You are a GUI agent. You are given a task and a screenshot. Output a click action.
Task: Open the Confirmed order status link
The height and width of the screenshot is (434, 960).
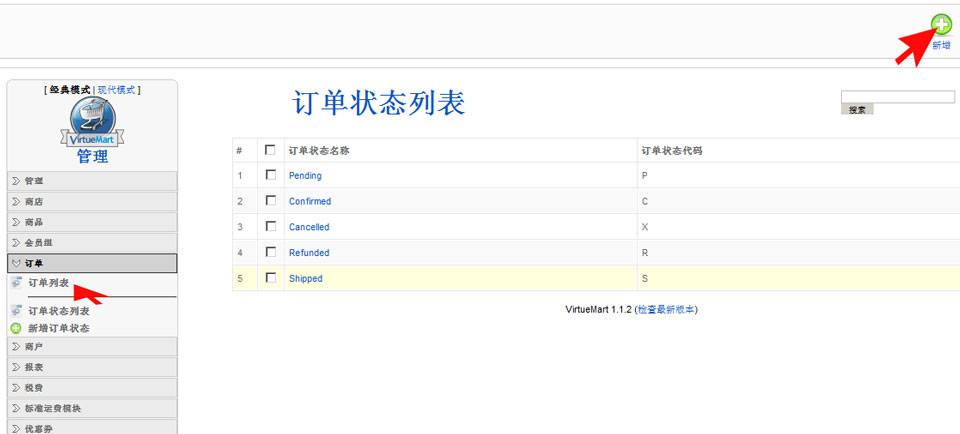click(310, 201)
